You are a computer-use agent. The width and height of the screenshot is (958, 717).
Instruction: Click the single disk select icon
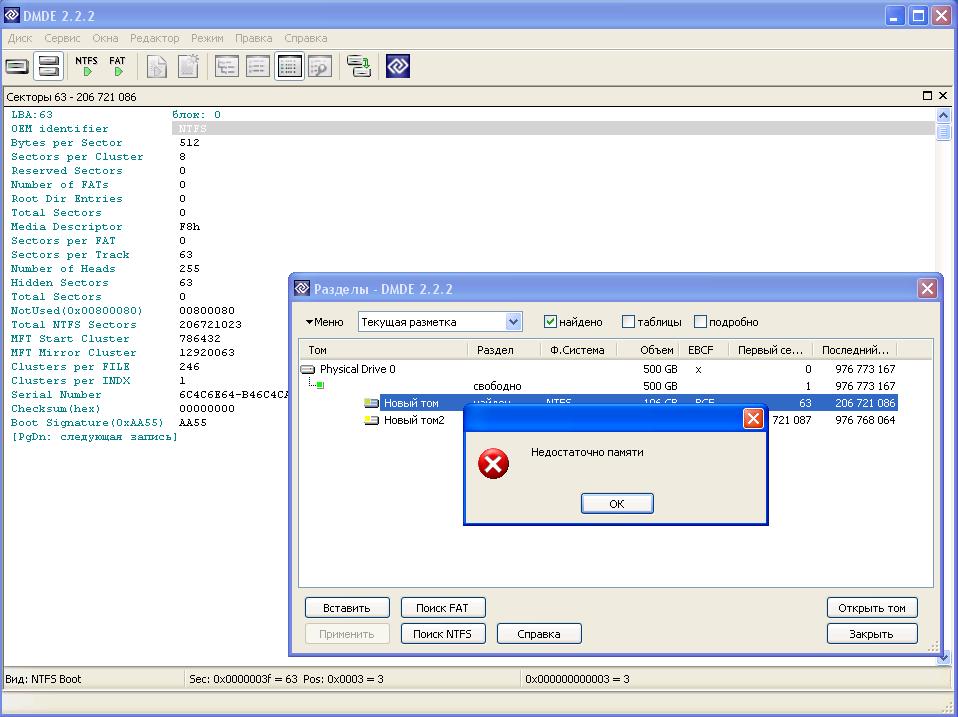point(17,67)
